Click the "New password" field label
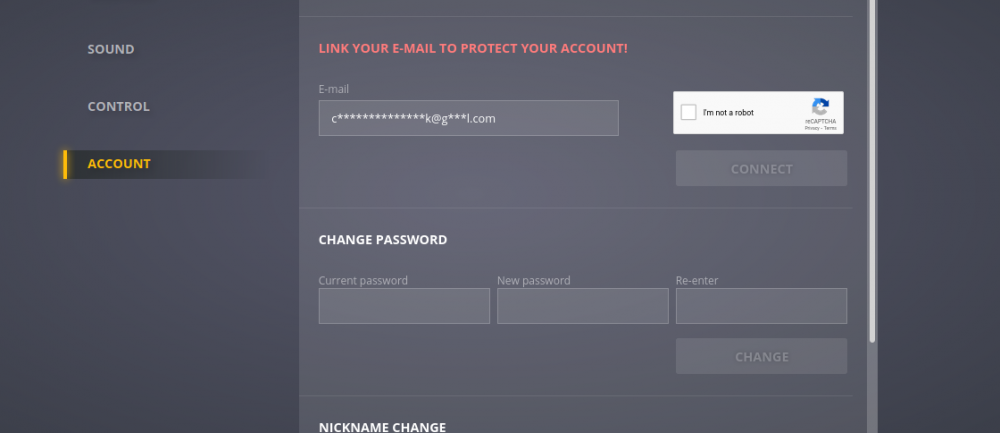Image resolution: width=1000 pixels, height=433 pixels. (x=534, y=280)
